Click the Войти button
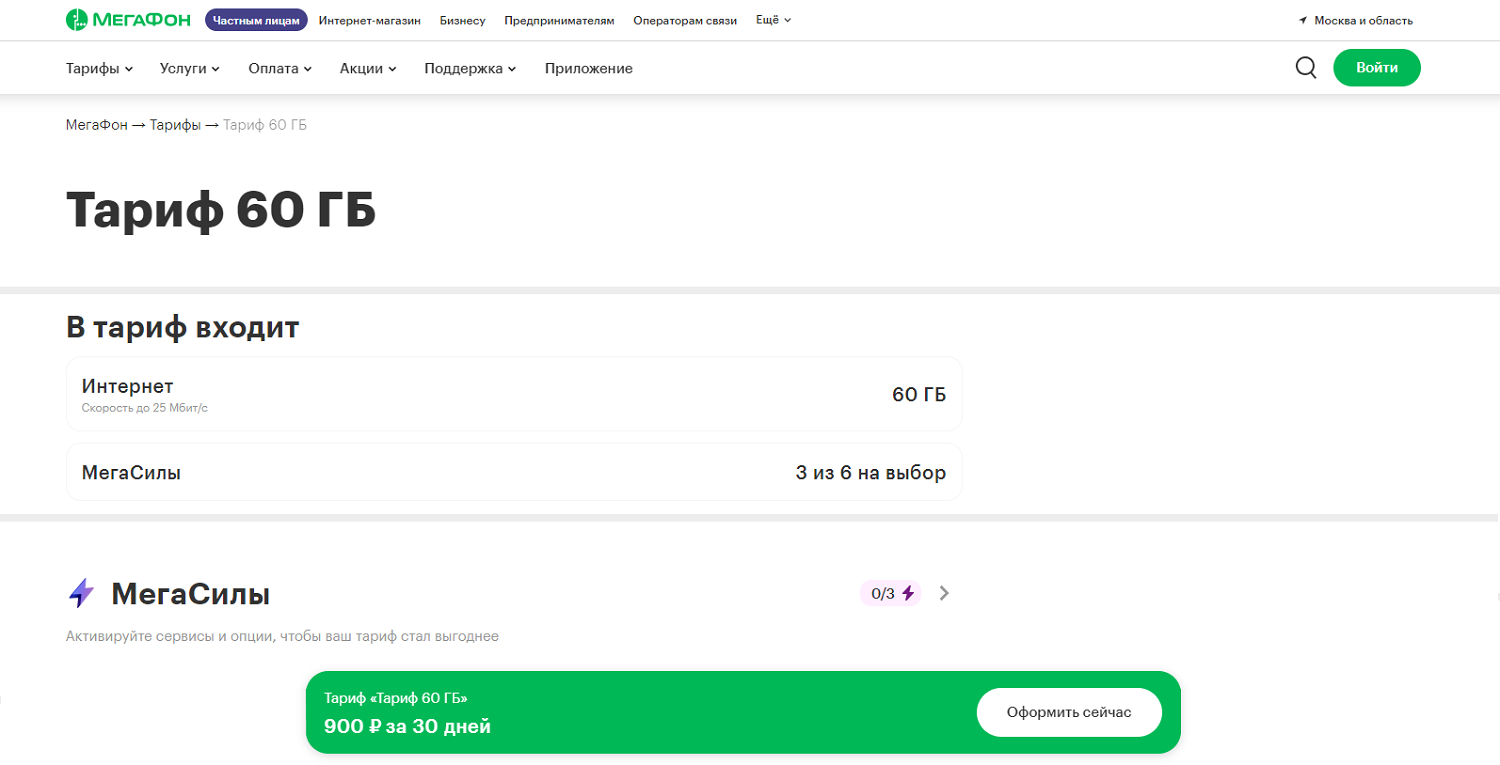Screen dimensions: 1500x765 pos(1377,68)
